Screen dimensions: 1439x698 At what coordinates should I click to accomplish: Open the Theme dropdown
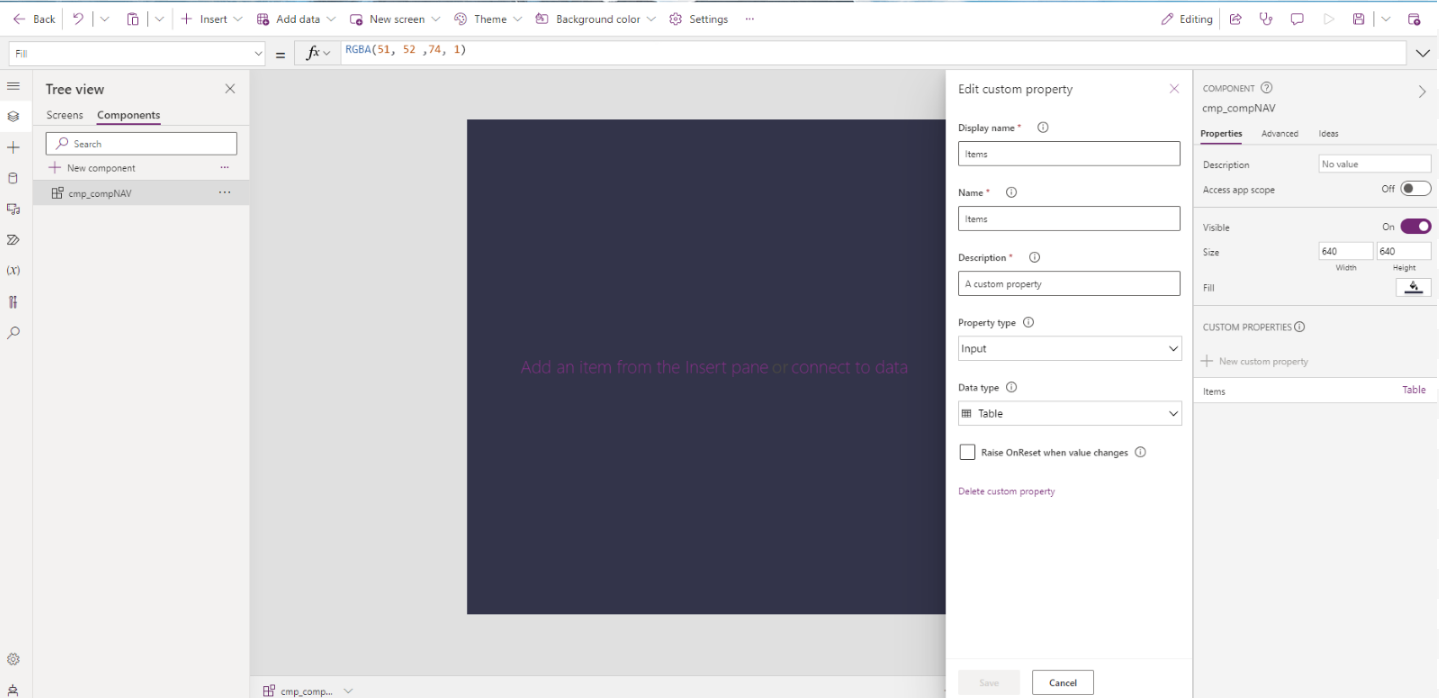click(x=487, y=18)
